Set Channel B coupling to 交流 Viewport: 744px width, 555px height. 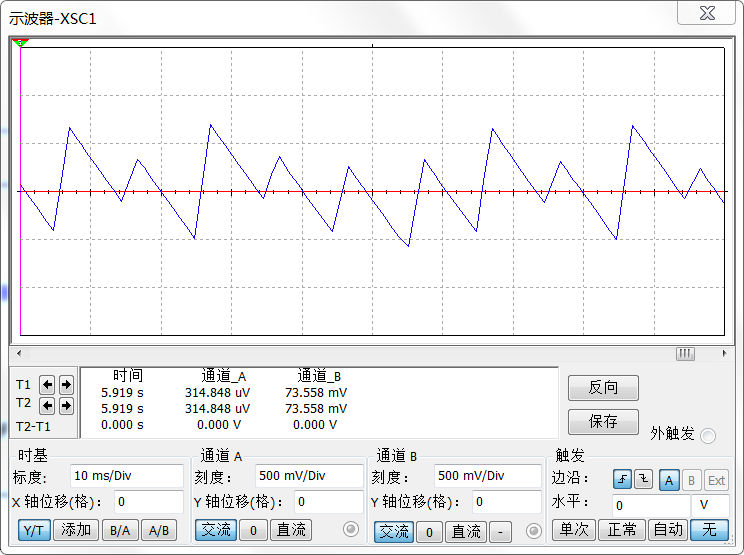click(394, 532)
